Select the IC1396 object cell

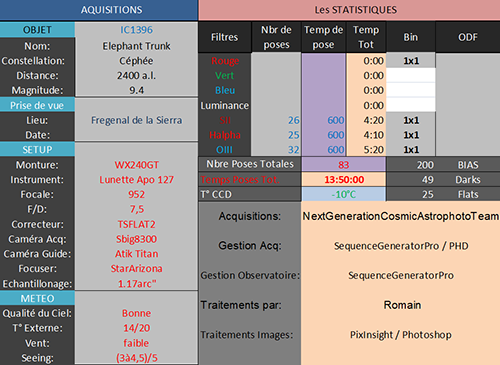136,30
